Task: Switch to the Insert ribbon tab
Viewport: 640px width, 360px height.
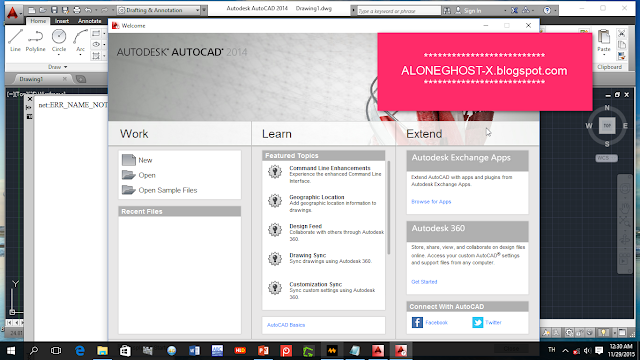Action: [62, 21]
